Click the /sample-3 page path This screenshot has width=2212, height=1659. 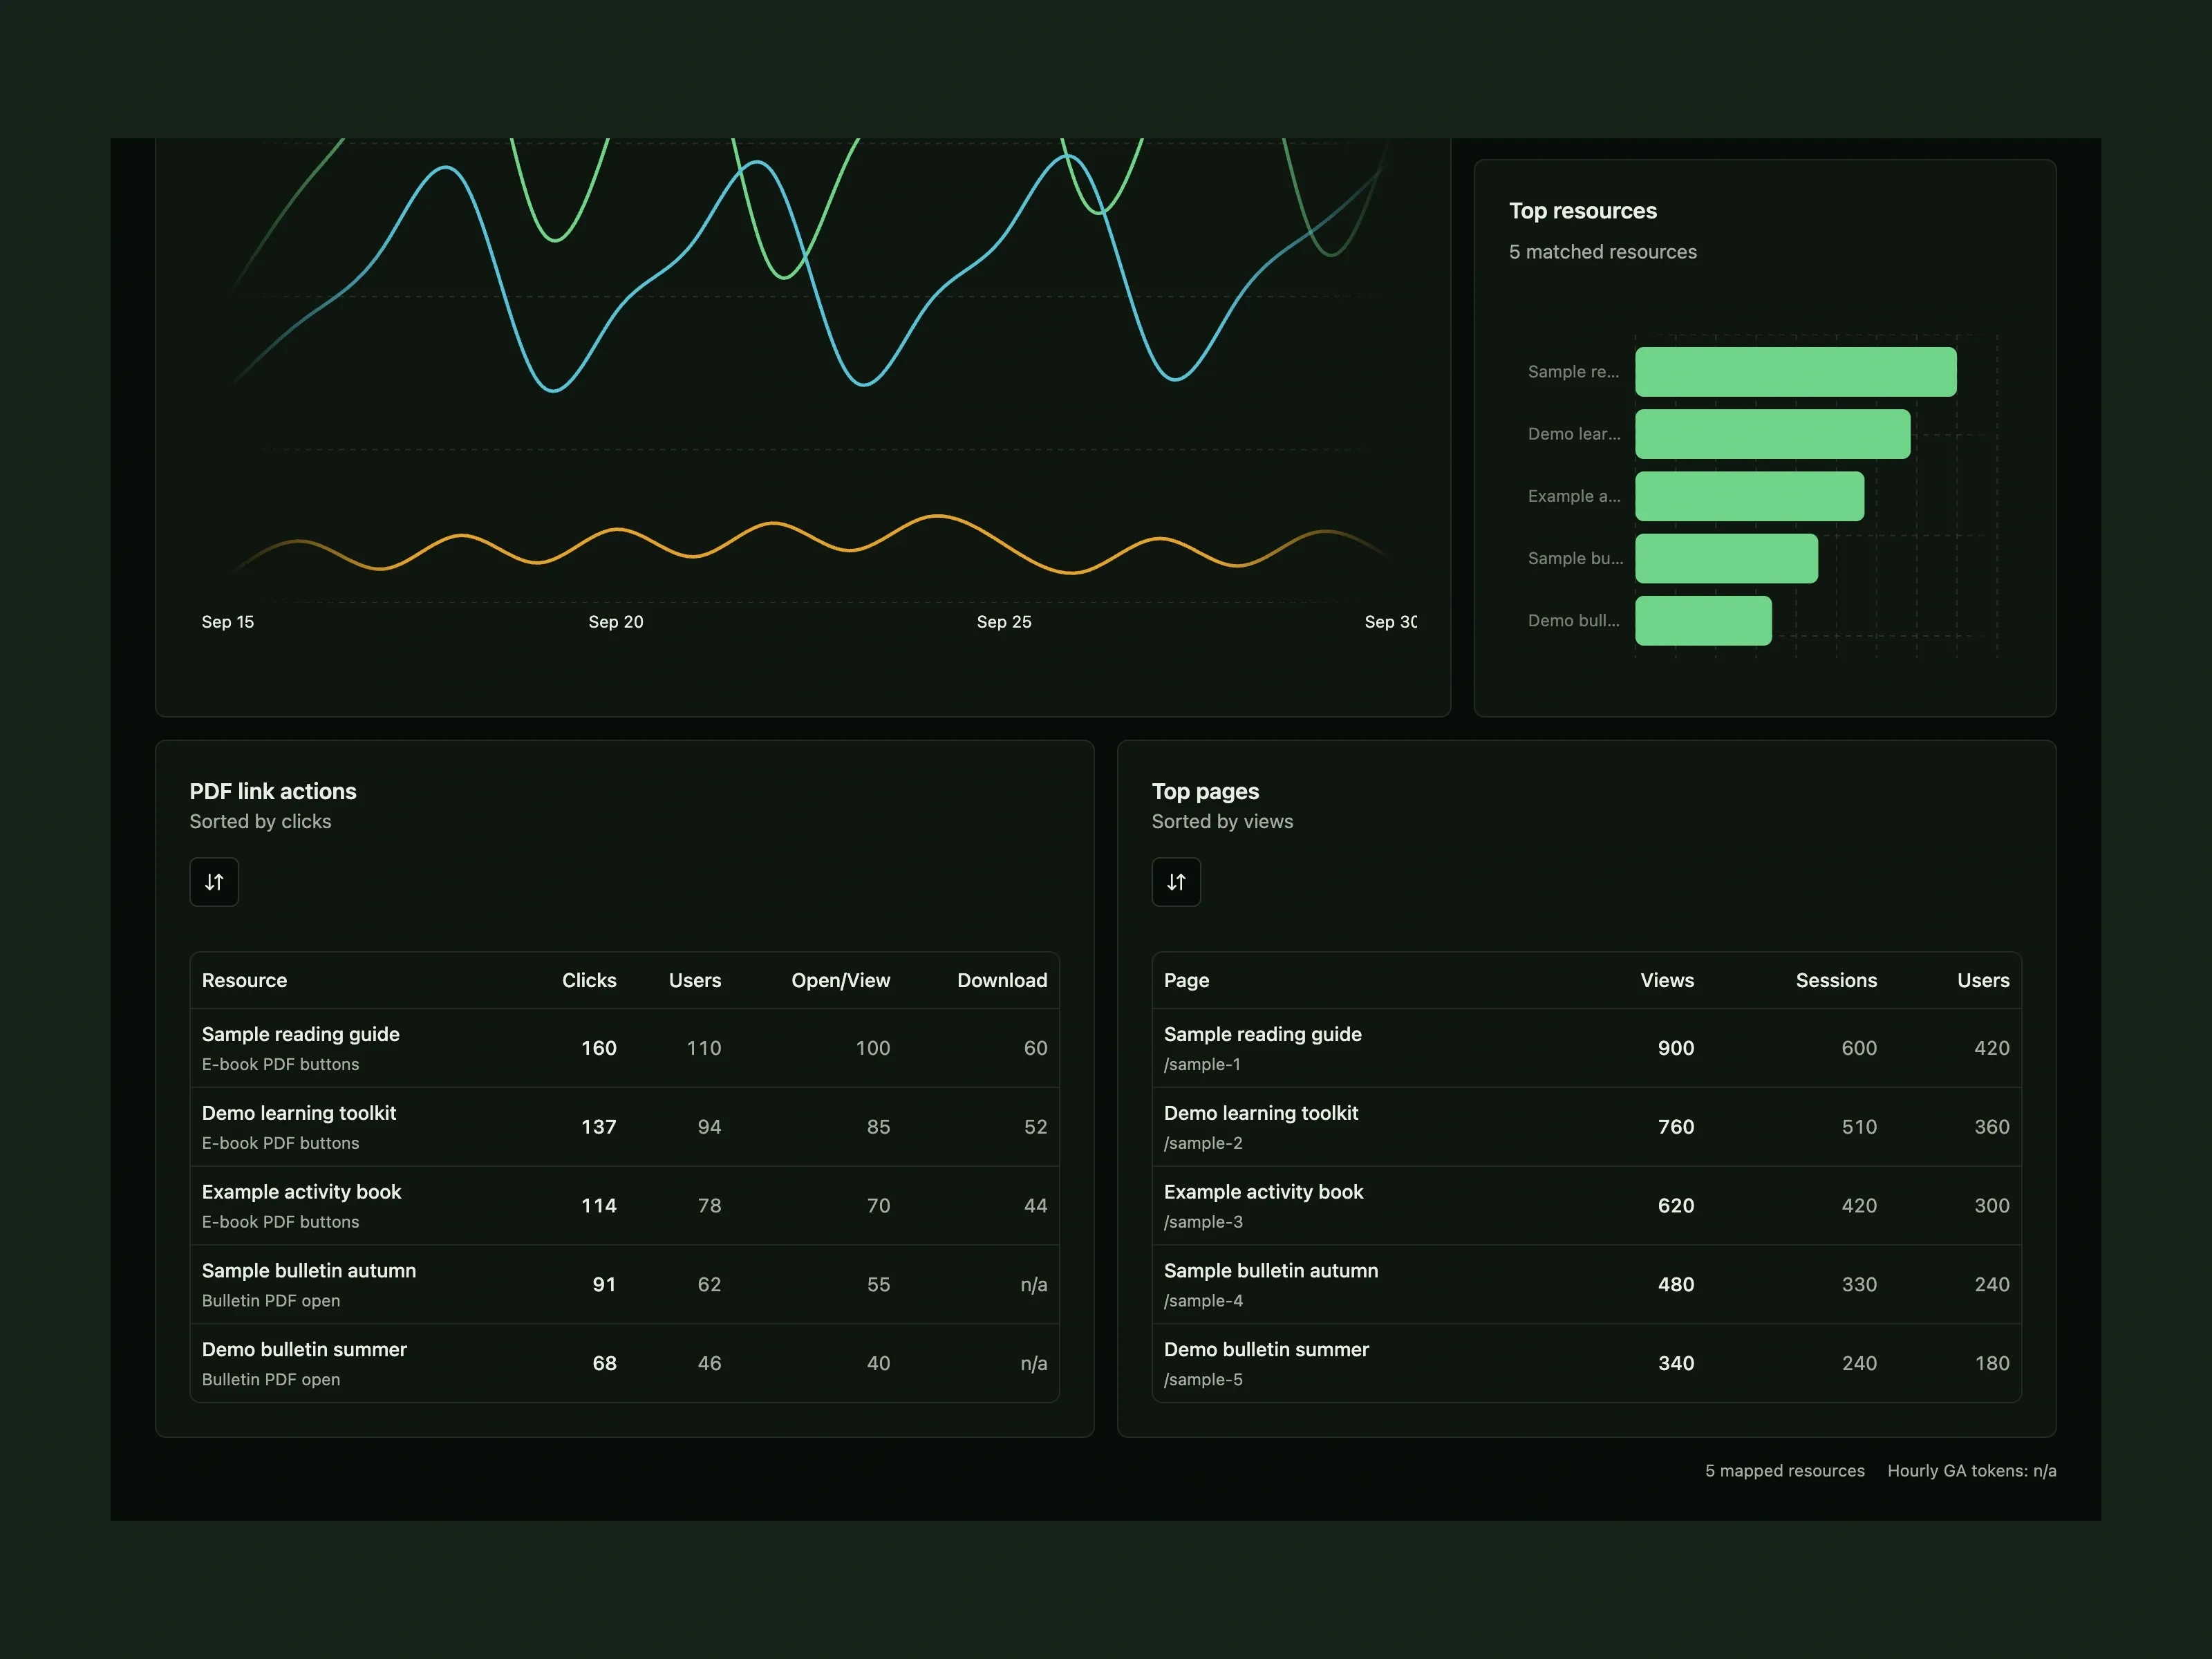tap(1203, 1222)
